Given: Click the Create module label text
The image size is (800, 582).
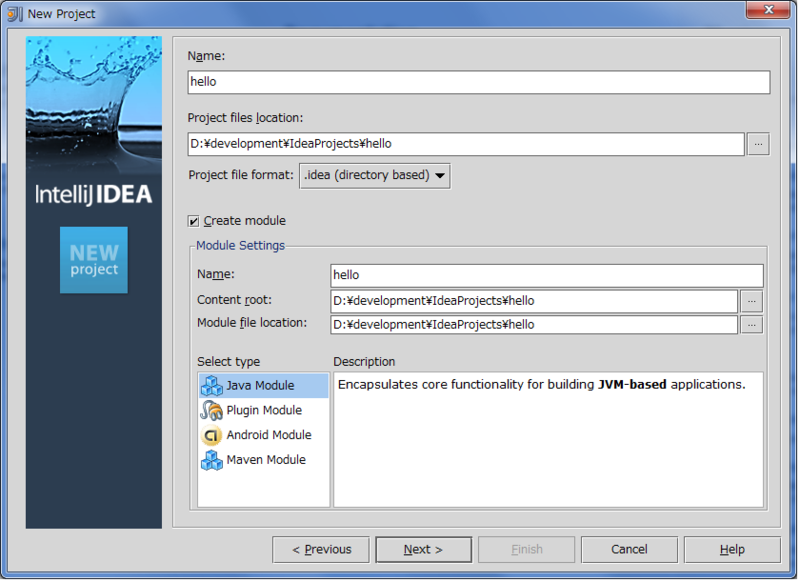Looking at the screenshot, I should (245, 221).
